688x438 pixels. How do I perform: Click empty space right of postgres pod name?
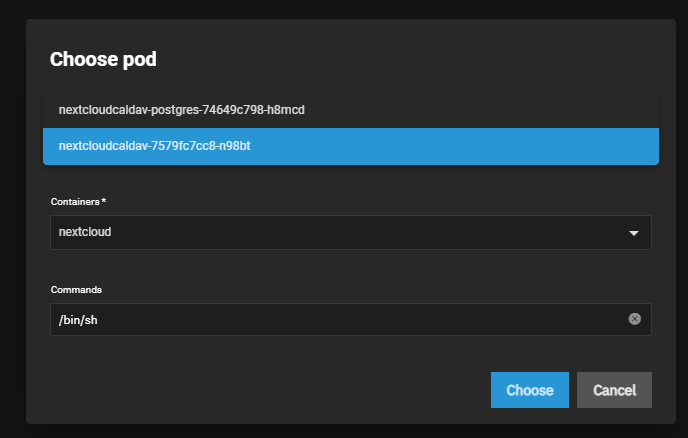click(x=480, y=110)
